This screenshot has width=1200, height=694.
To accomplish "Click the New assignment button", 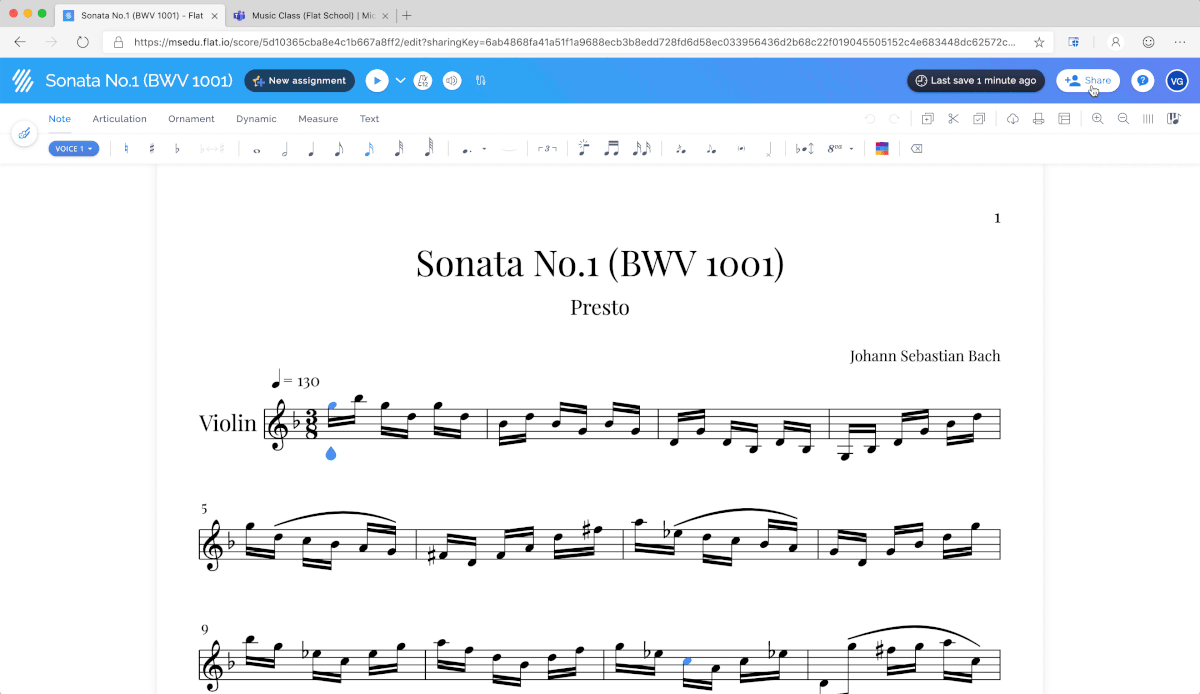I will point(299,81).
